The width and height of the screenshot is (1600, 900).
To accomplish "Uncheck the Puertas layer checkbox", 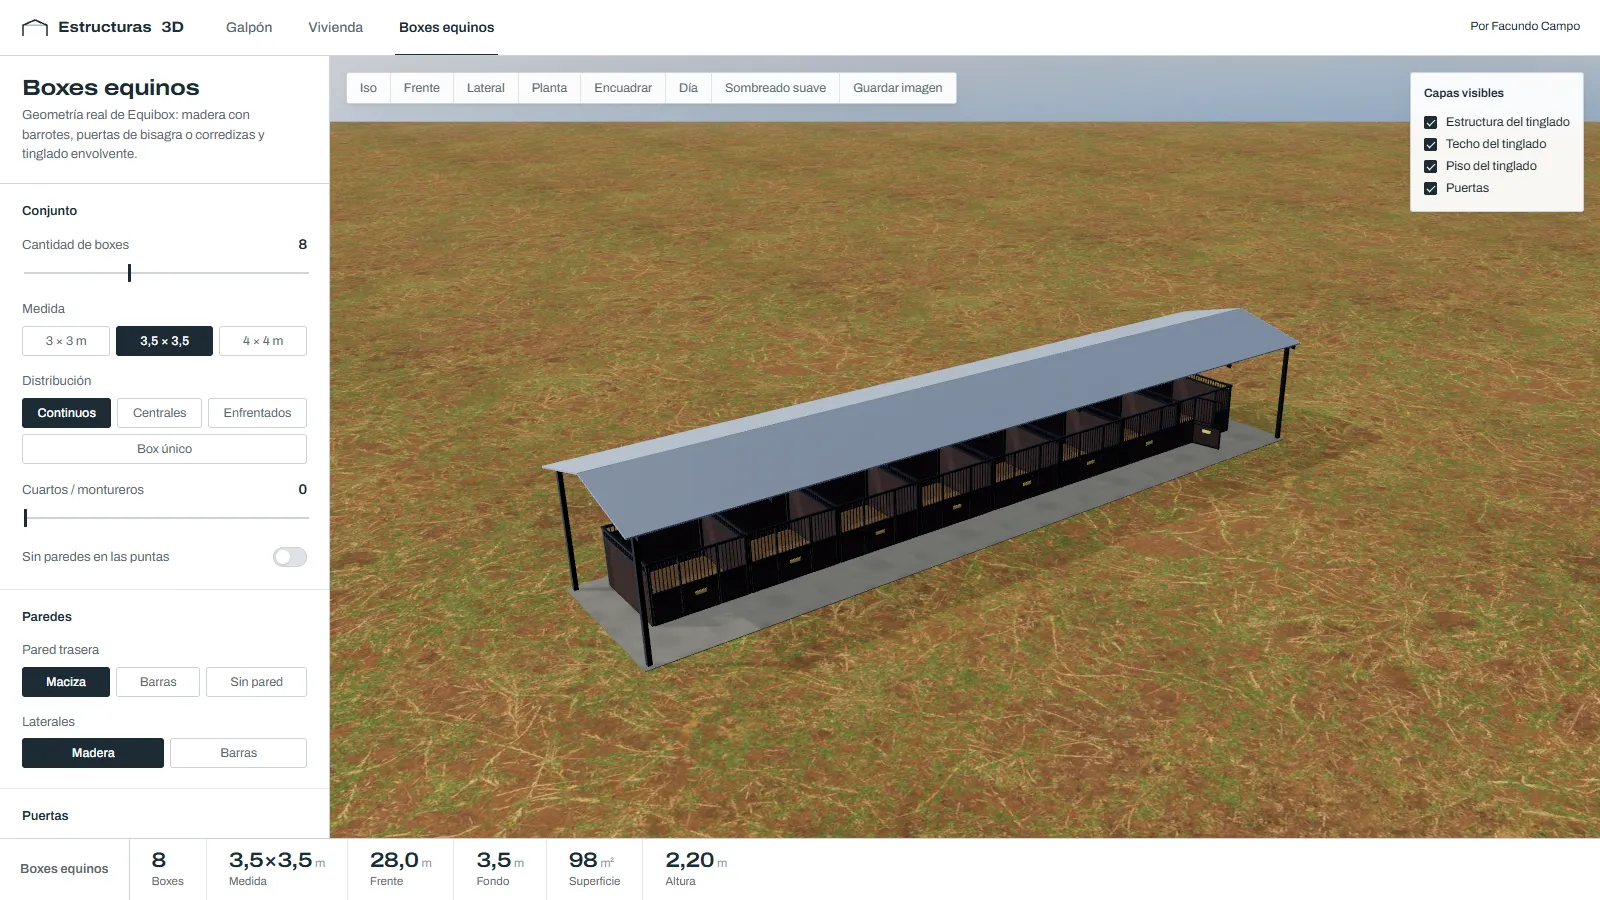I will [1431, 188].
